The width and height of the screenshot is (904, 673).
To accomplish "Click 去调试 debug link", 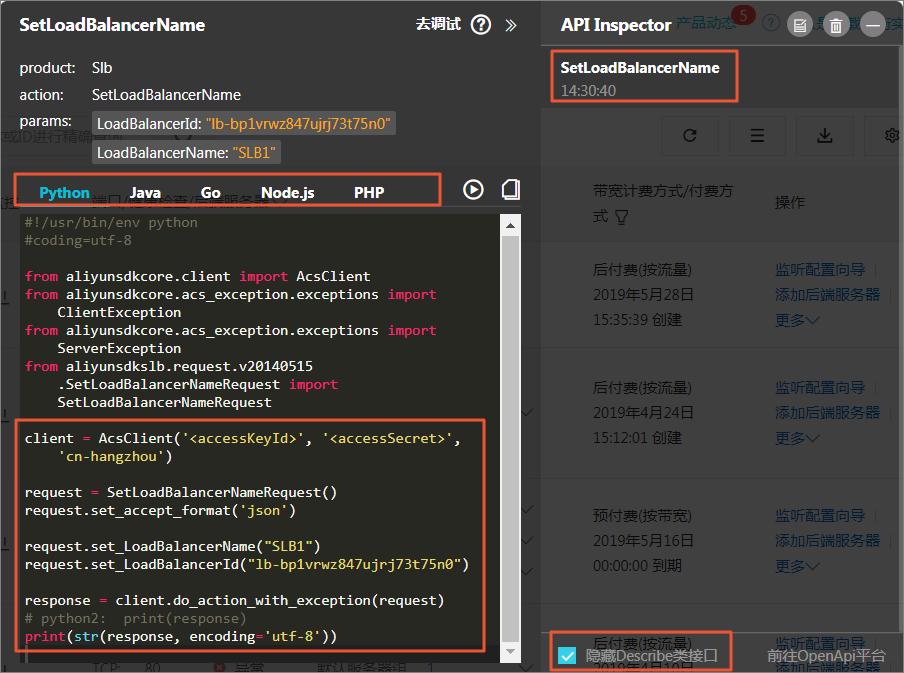I will pyautogui.click(x=438, y=24).
